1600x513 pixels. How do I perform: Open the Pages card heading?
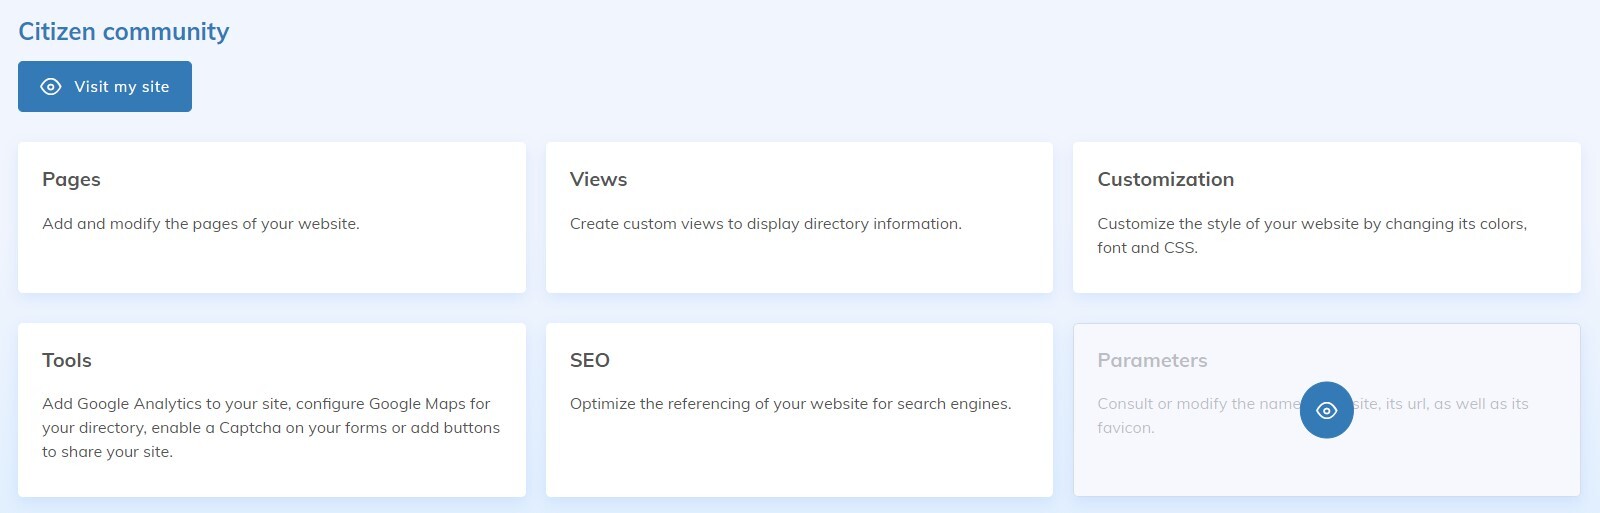click(71, 180)
